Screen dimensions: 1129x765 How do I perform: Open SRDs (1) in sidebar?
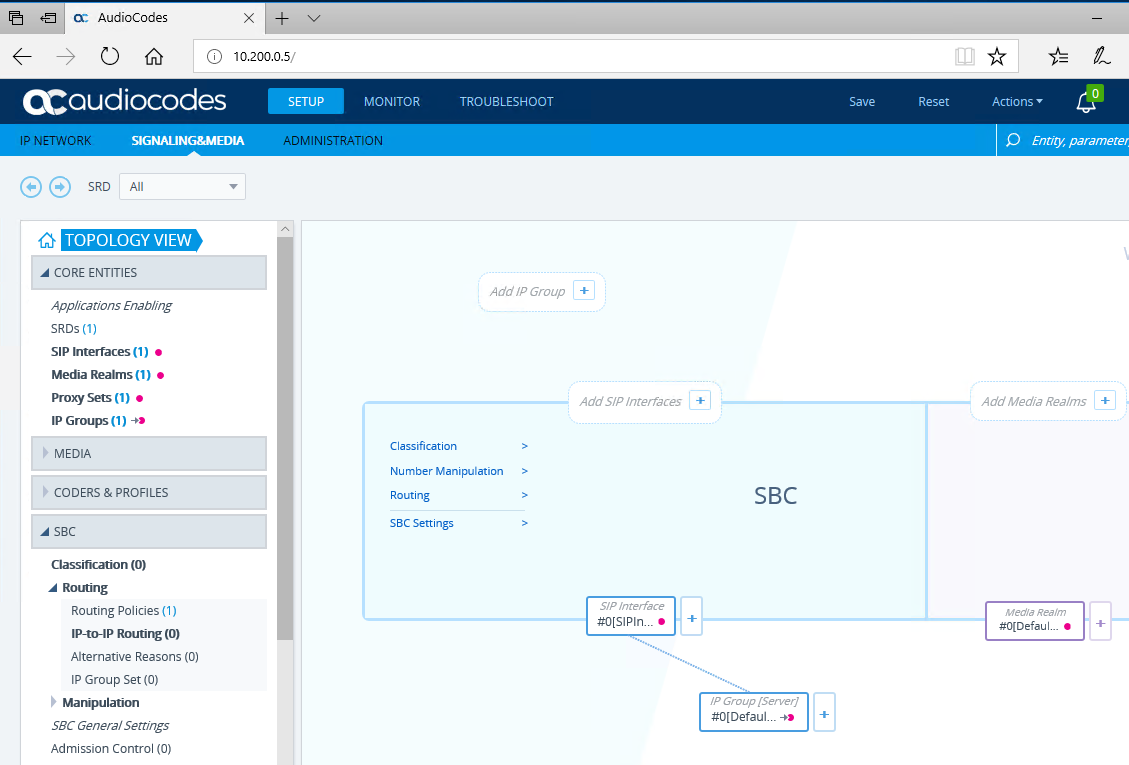73,328
